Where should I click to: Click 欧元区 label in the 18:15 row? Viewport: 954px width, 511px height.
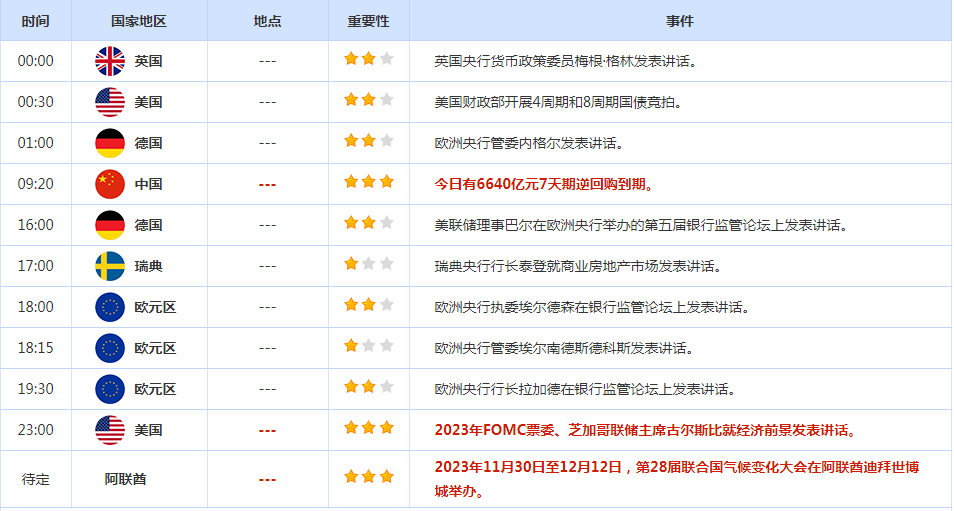tap(155, 349)
